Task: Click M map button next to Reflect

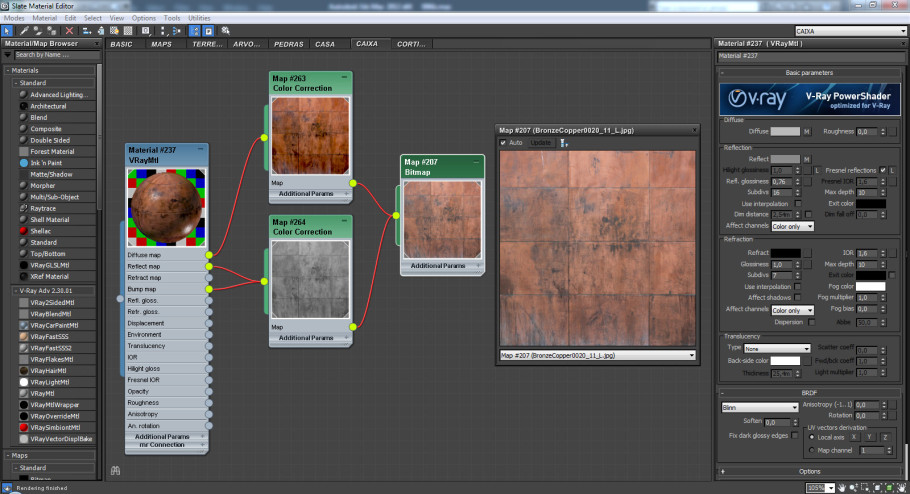Action: [x=807, y=159]
